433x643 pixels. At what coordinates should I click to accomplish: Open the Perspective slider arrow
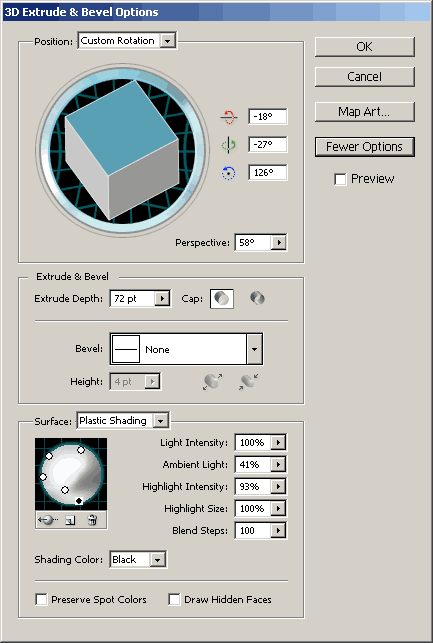click(x=279, y=242)
